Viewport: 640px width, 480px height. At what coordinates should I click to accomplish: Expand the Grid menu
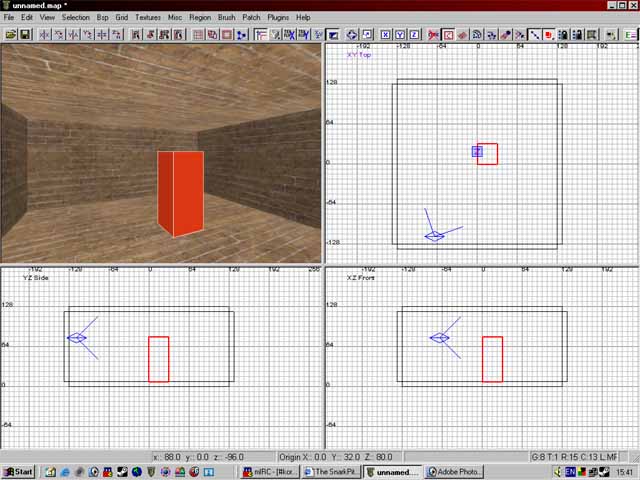point(121,17)
